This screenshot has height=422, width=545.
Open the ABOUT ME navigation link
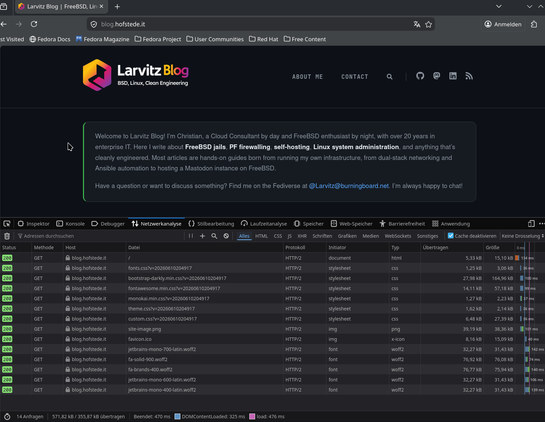(307, 76)
